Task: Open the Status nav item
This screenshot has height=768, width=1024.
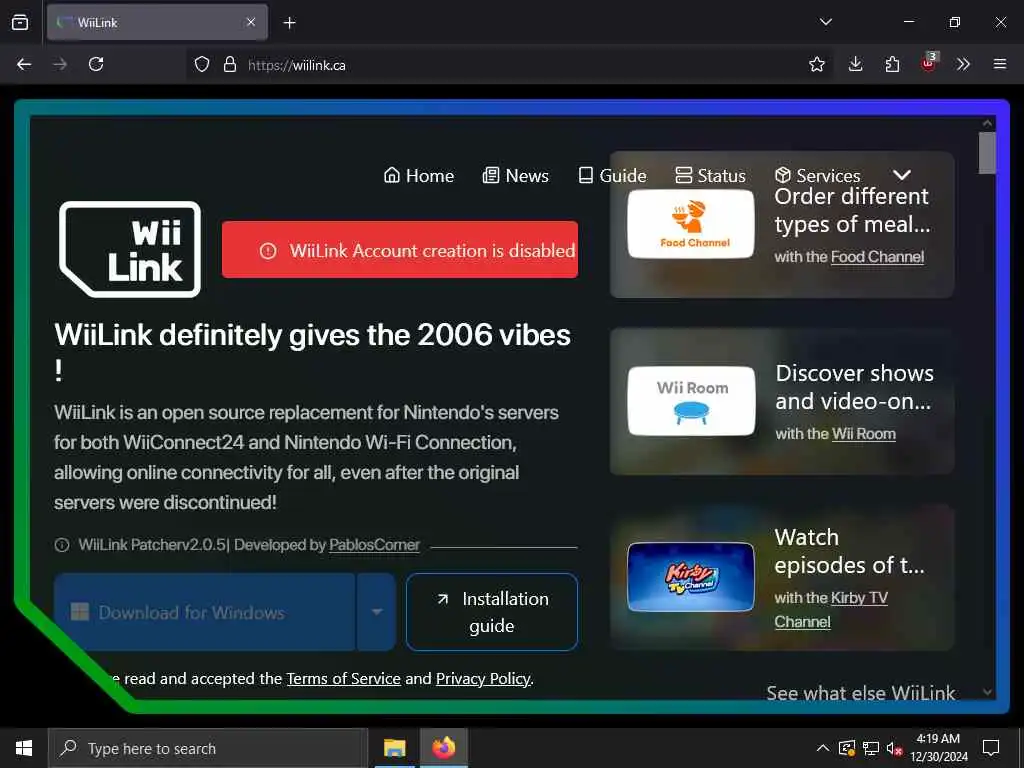Action: (x=710, y=176)
